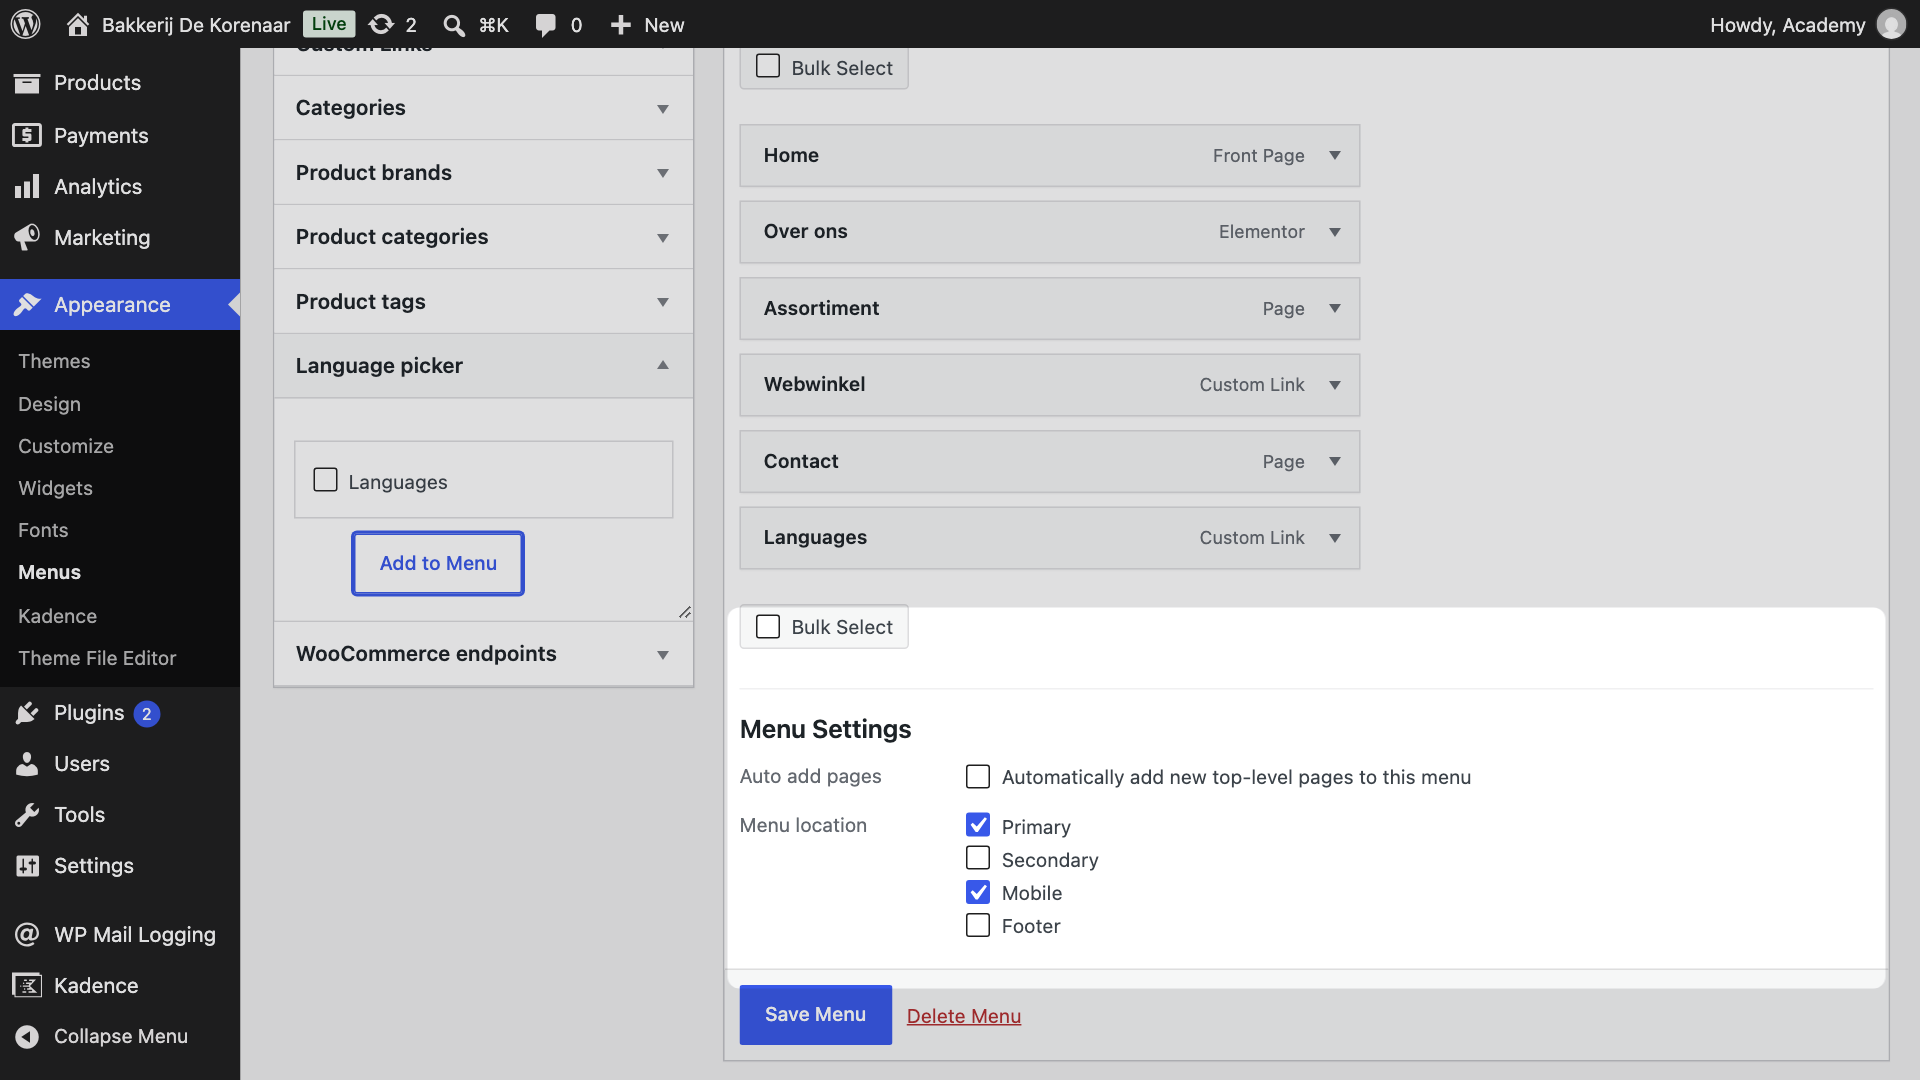Check the top Bulk Select checkbox
This screenshot has width=1920, height=1080.
(768, 66)
